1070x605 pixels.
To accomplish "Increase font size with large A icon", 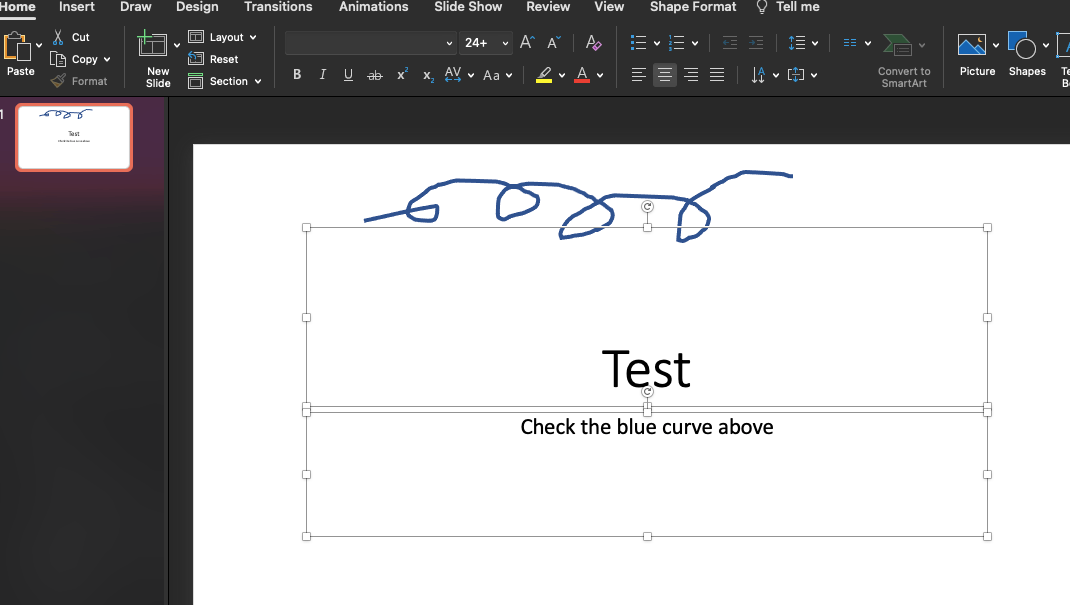I will (527, 42).
